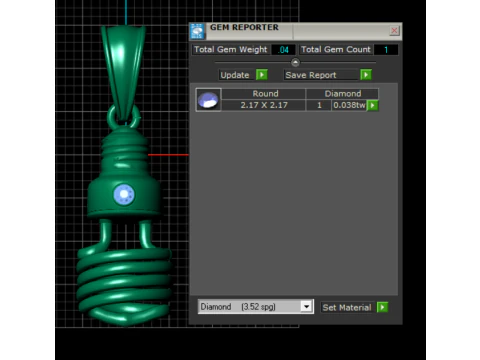Click the 'Round' gem shape cell
The width and height of the screenshot is (480, 360).
pyautogui.click(x=264, y=94)
